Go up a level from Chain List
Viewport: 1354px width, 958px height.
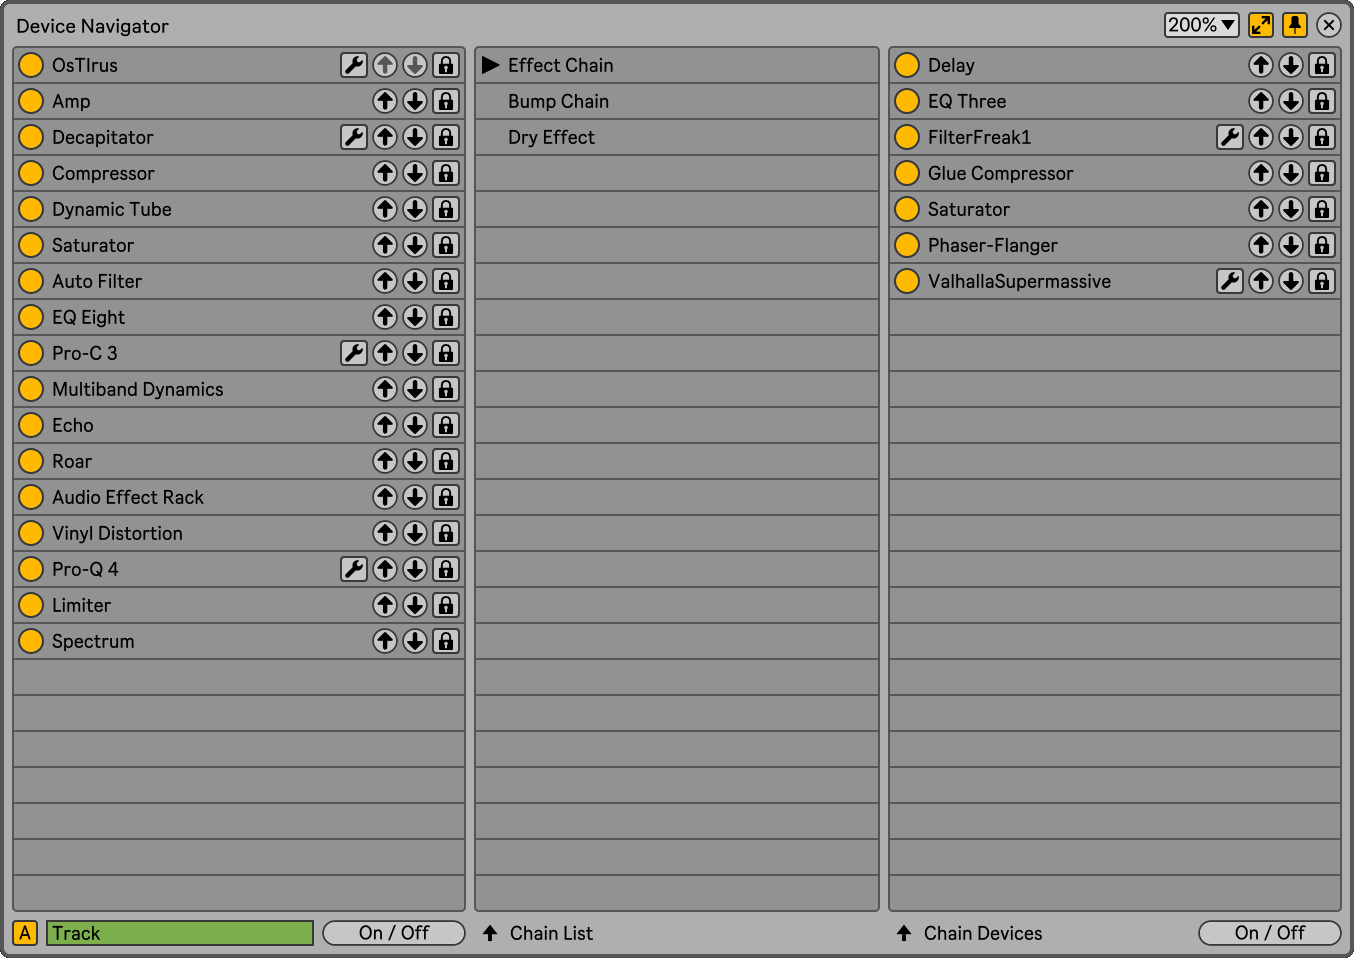[x=490, y=933]
